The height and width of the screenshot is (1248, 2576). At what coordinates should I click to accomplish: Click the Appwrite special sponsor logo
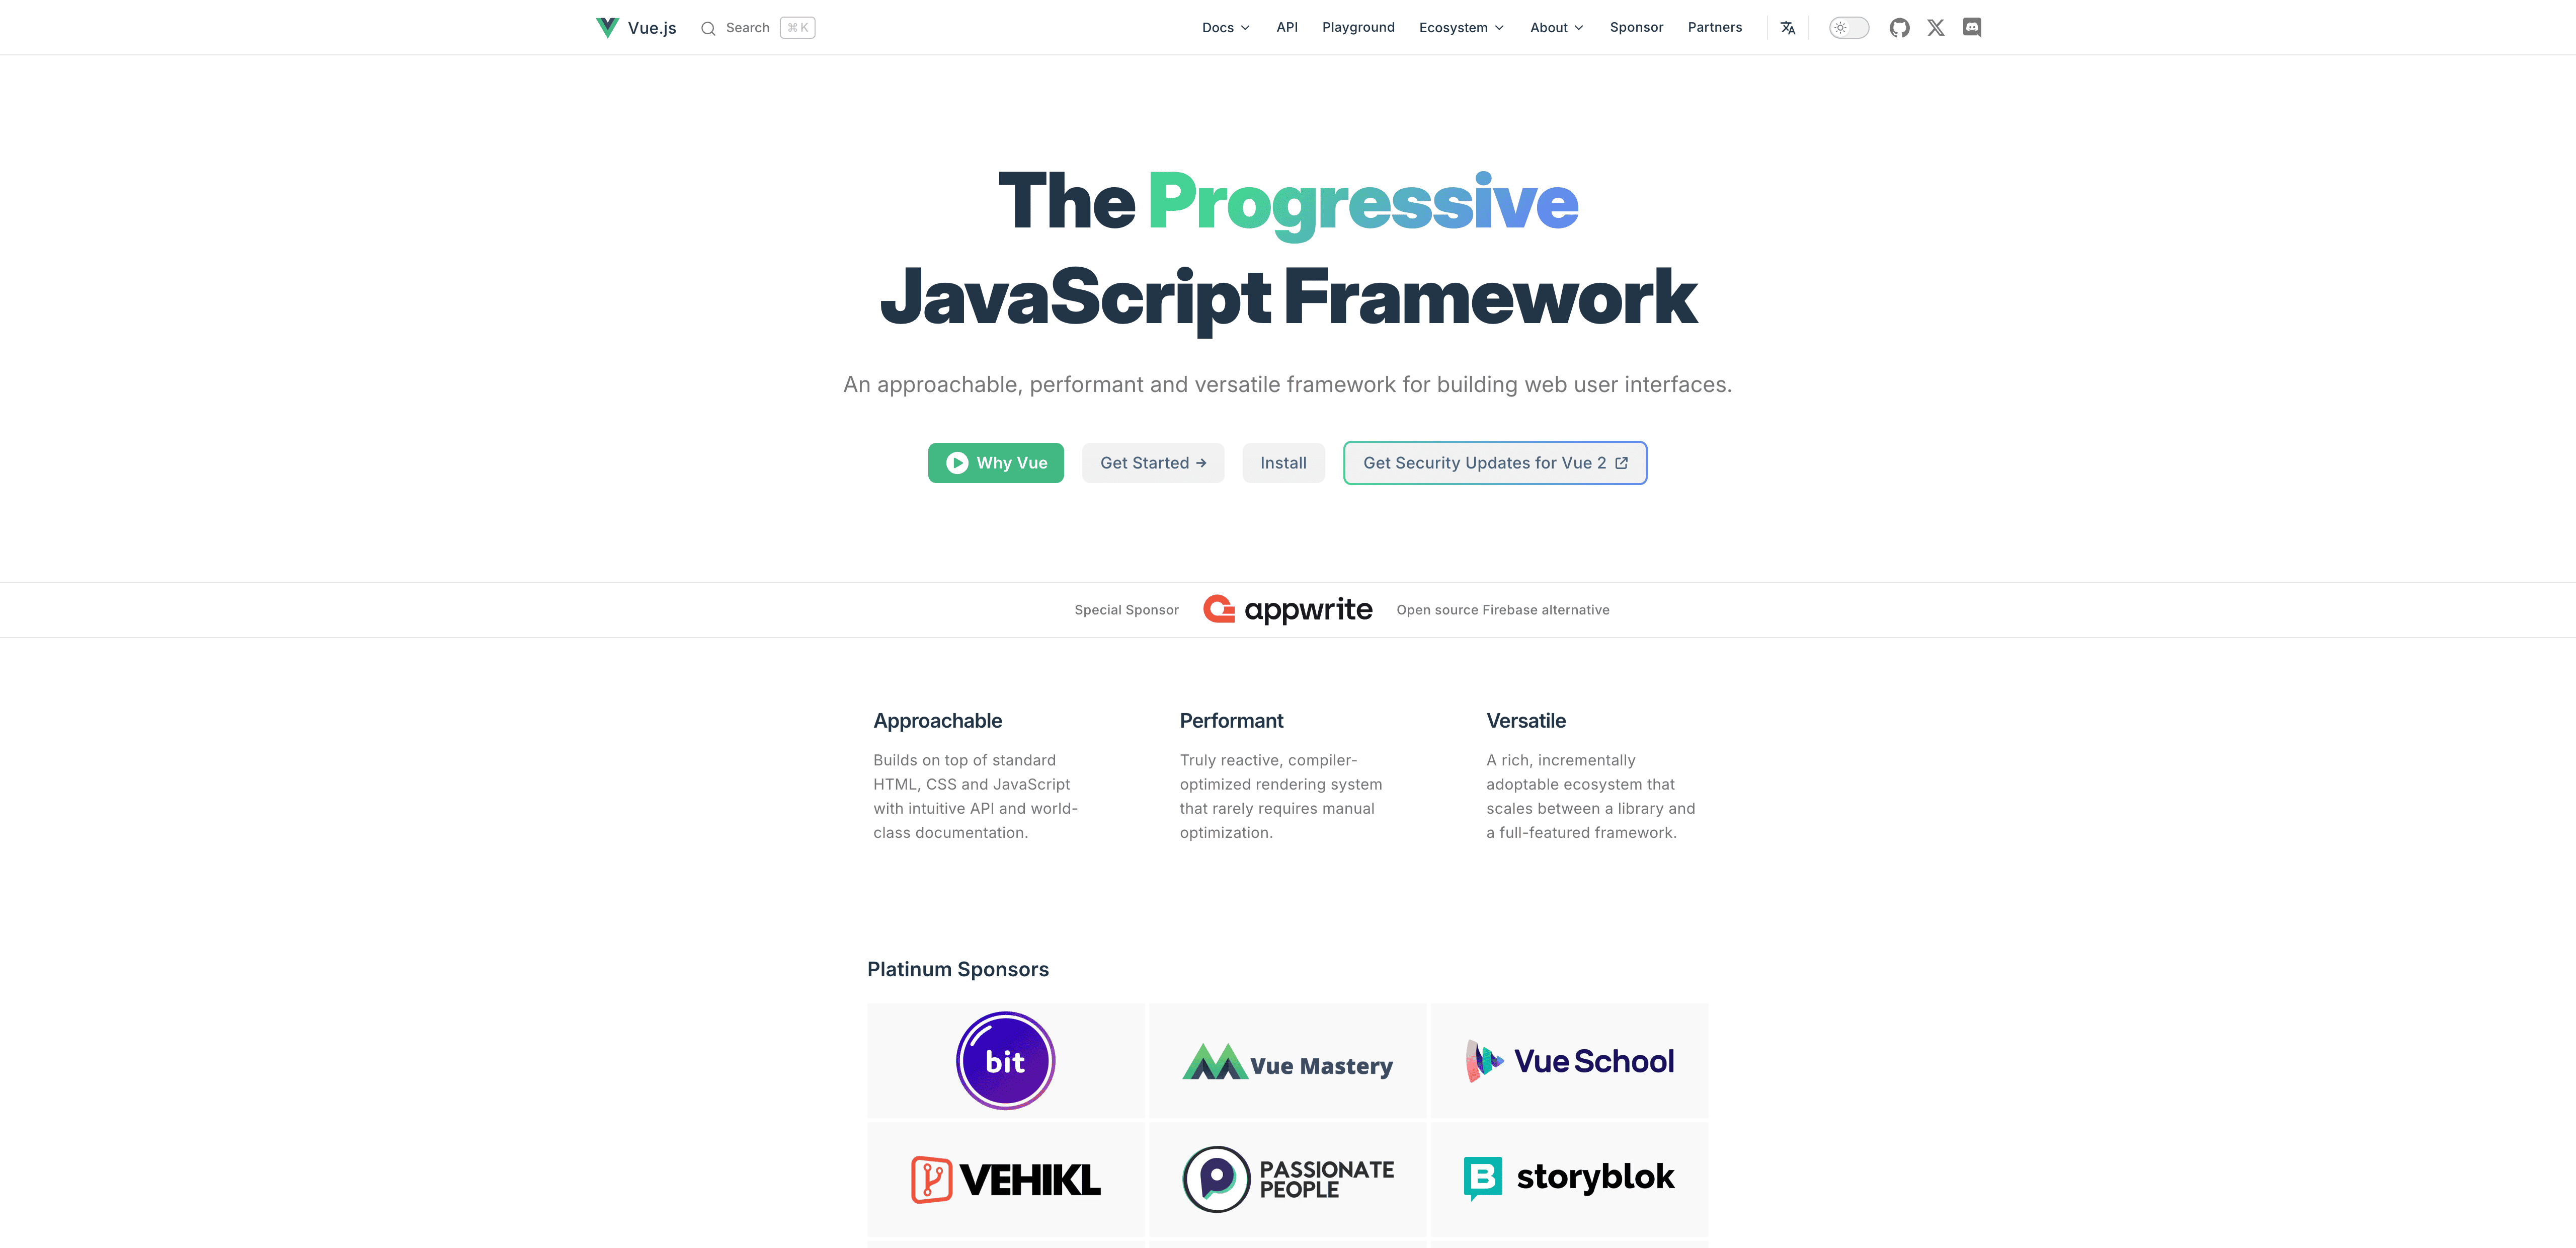tap(1287, 609)
